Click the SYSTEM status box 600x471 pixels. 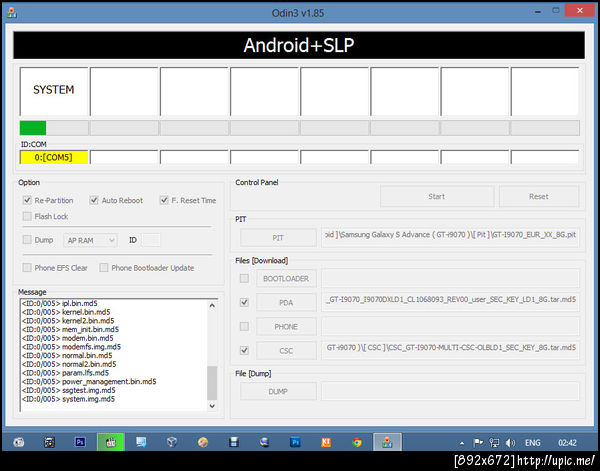tap(54, 91)
